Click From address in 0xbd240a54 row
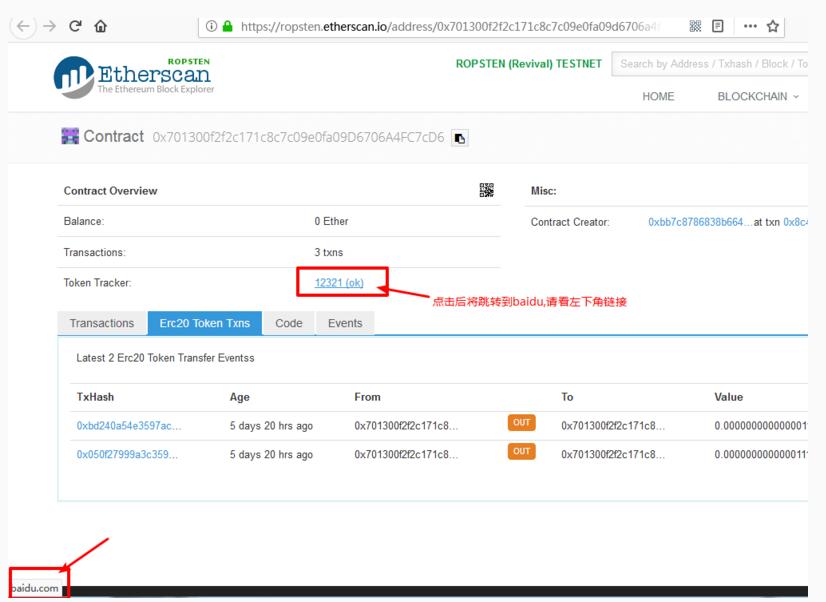 point(406,426)
